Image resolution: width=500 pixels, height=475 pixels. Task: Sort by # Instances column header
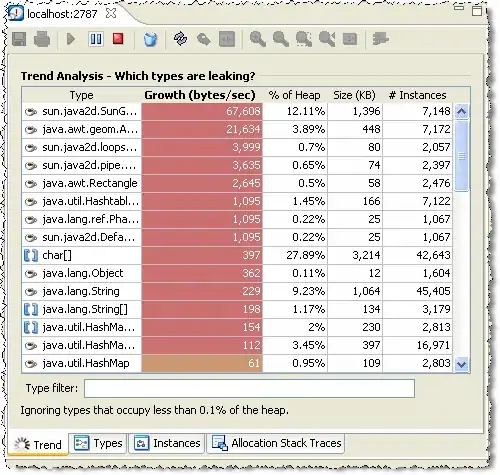tap(417, 95)
